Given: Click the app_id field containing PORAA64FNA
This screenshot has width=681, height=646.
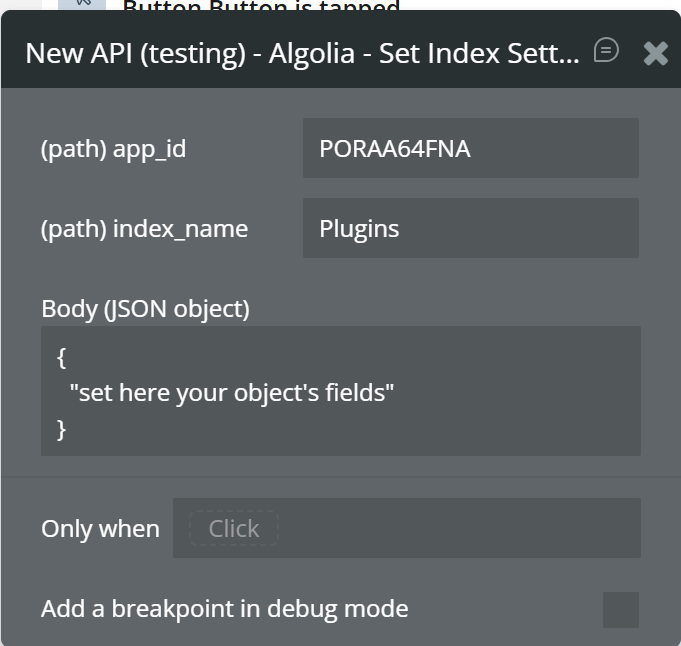Looking at the screenshot, I should click(x=470, y=148).
